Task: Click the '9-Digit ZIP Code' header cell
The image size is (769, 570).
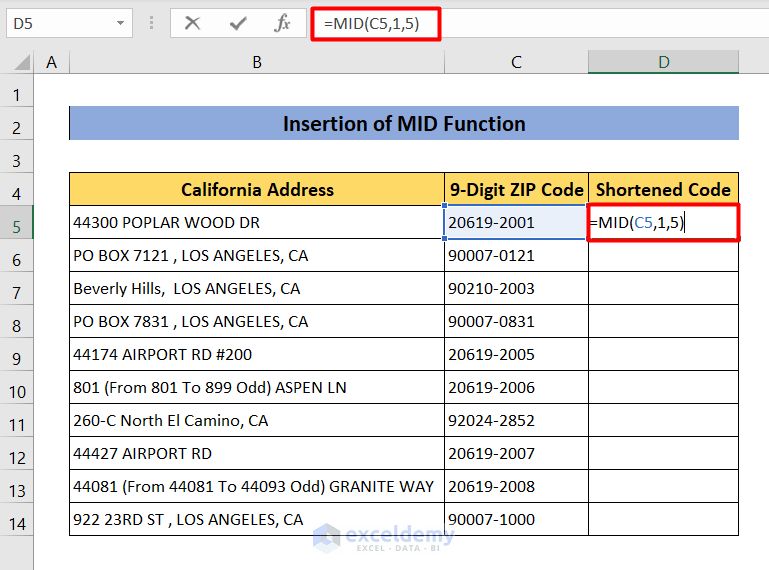Action: tap(516, 189)
